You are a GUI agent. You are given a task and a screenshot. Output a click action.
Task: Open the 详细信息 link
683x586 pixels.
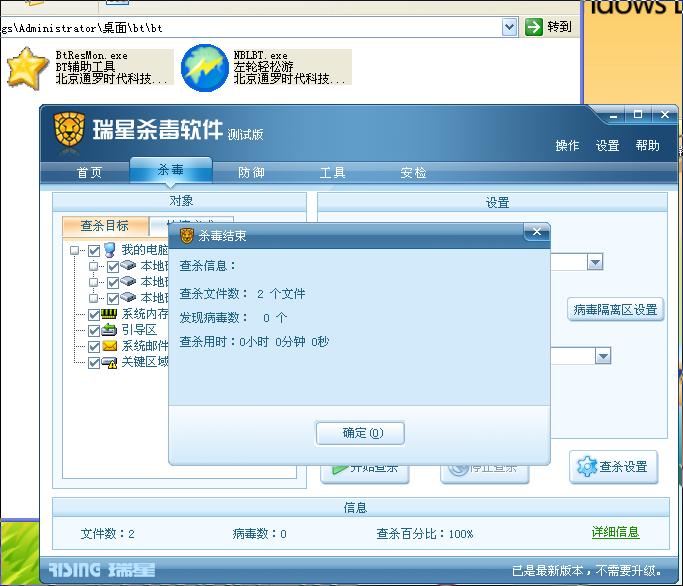(615, 532)
